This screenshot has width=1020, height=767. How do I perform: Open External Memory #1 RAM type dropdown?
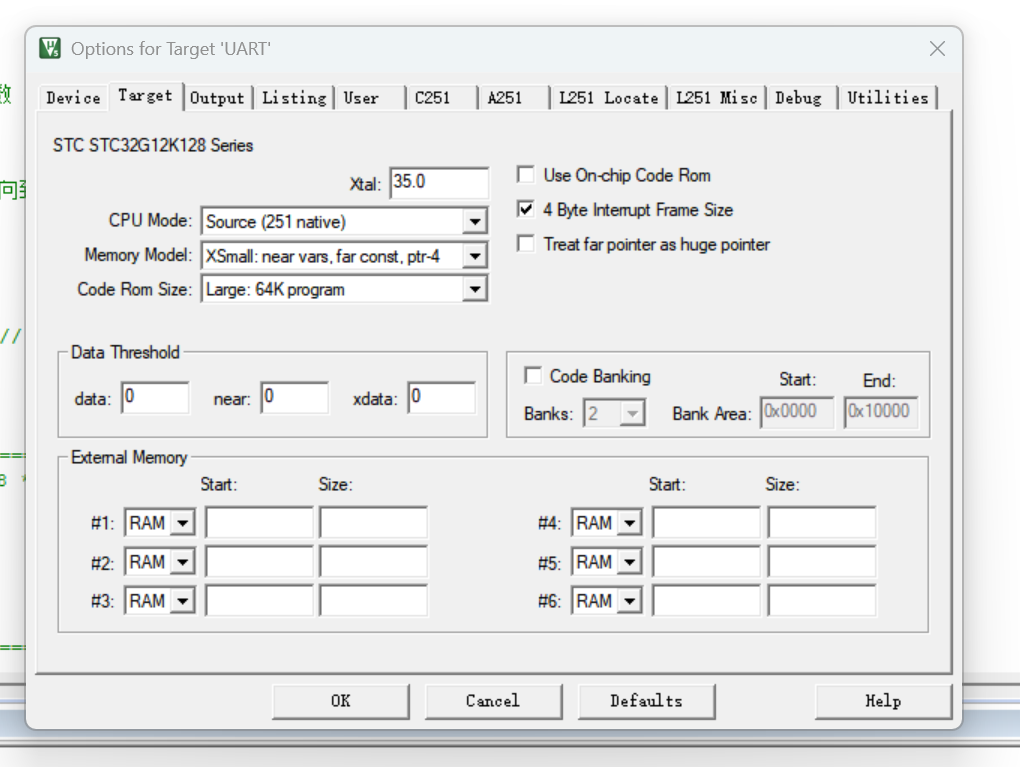click(182, 523)
